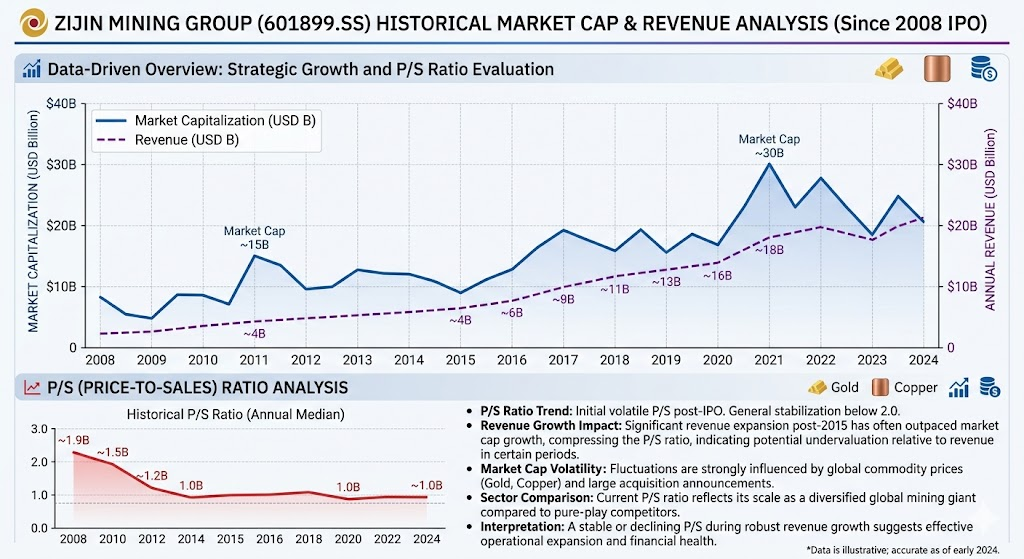Click 2.0 on the P/S ratio y-axis
The height and width of the screenshot is (559, 1024).
click(39, 462)
